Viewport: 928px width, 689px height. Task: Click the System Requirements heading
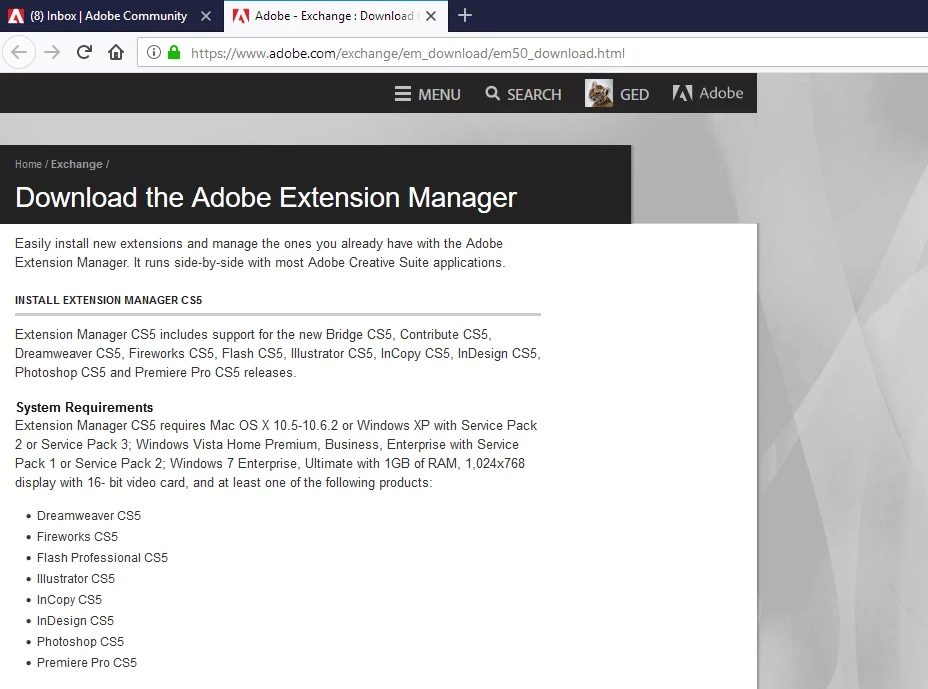tap(85, 407)
